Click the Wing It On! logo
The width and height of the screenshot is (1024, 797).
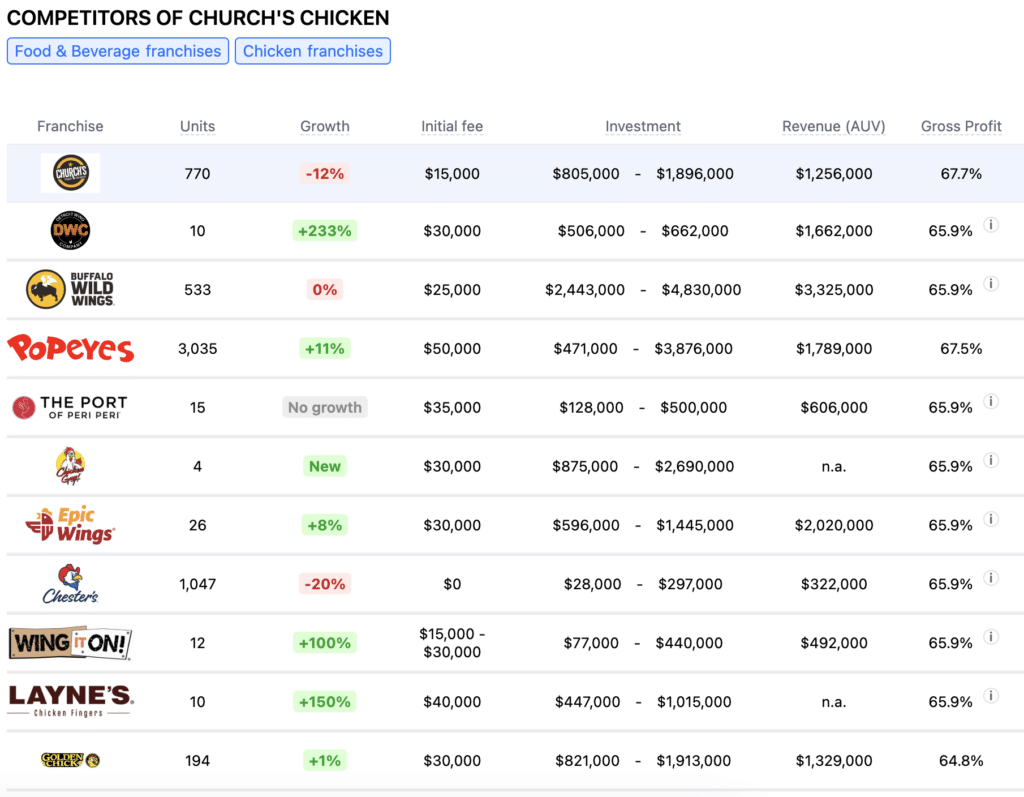coord(71,643)
